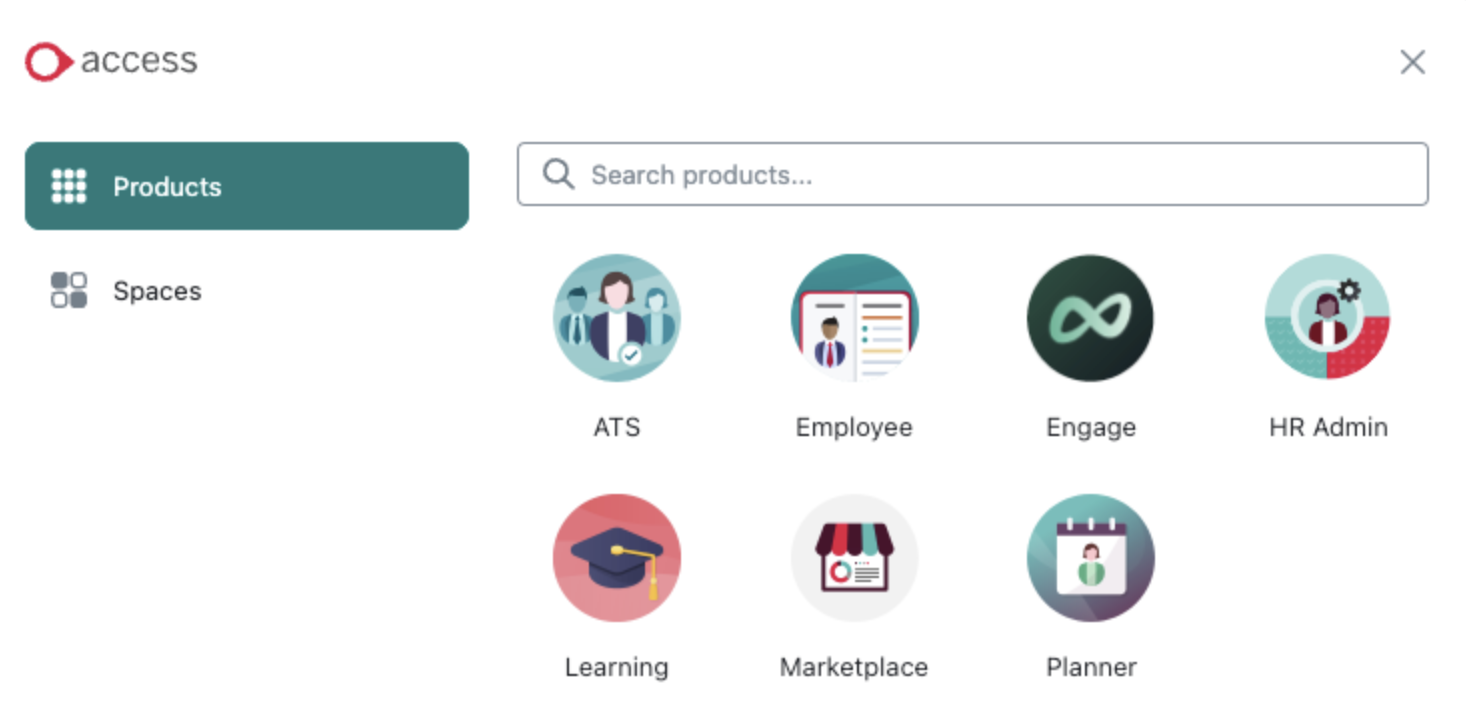Click the Access logo
Screen dimensions: 1466x710
(111, 61)
